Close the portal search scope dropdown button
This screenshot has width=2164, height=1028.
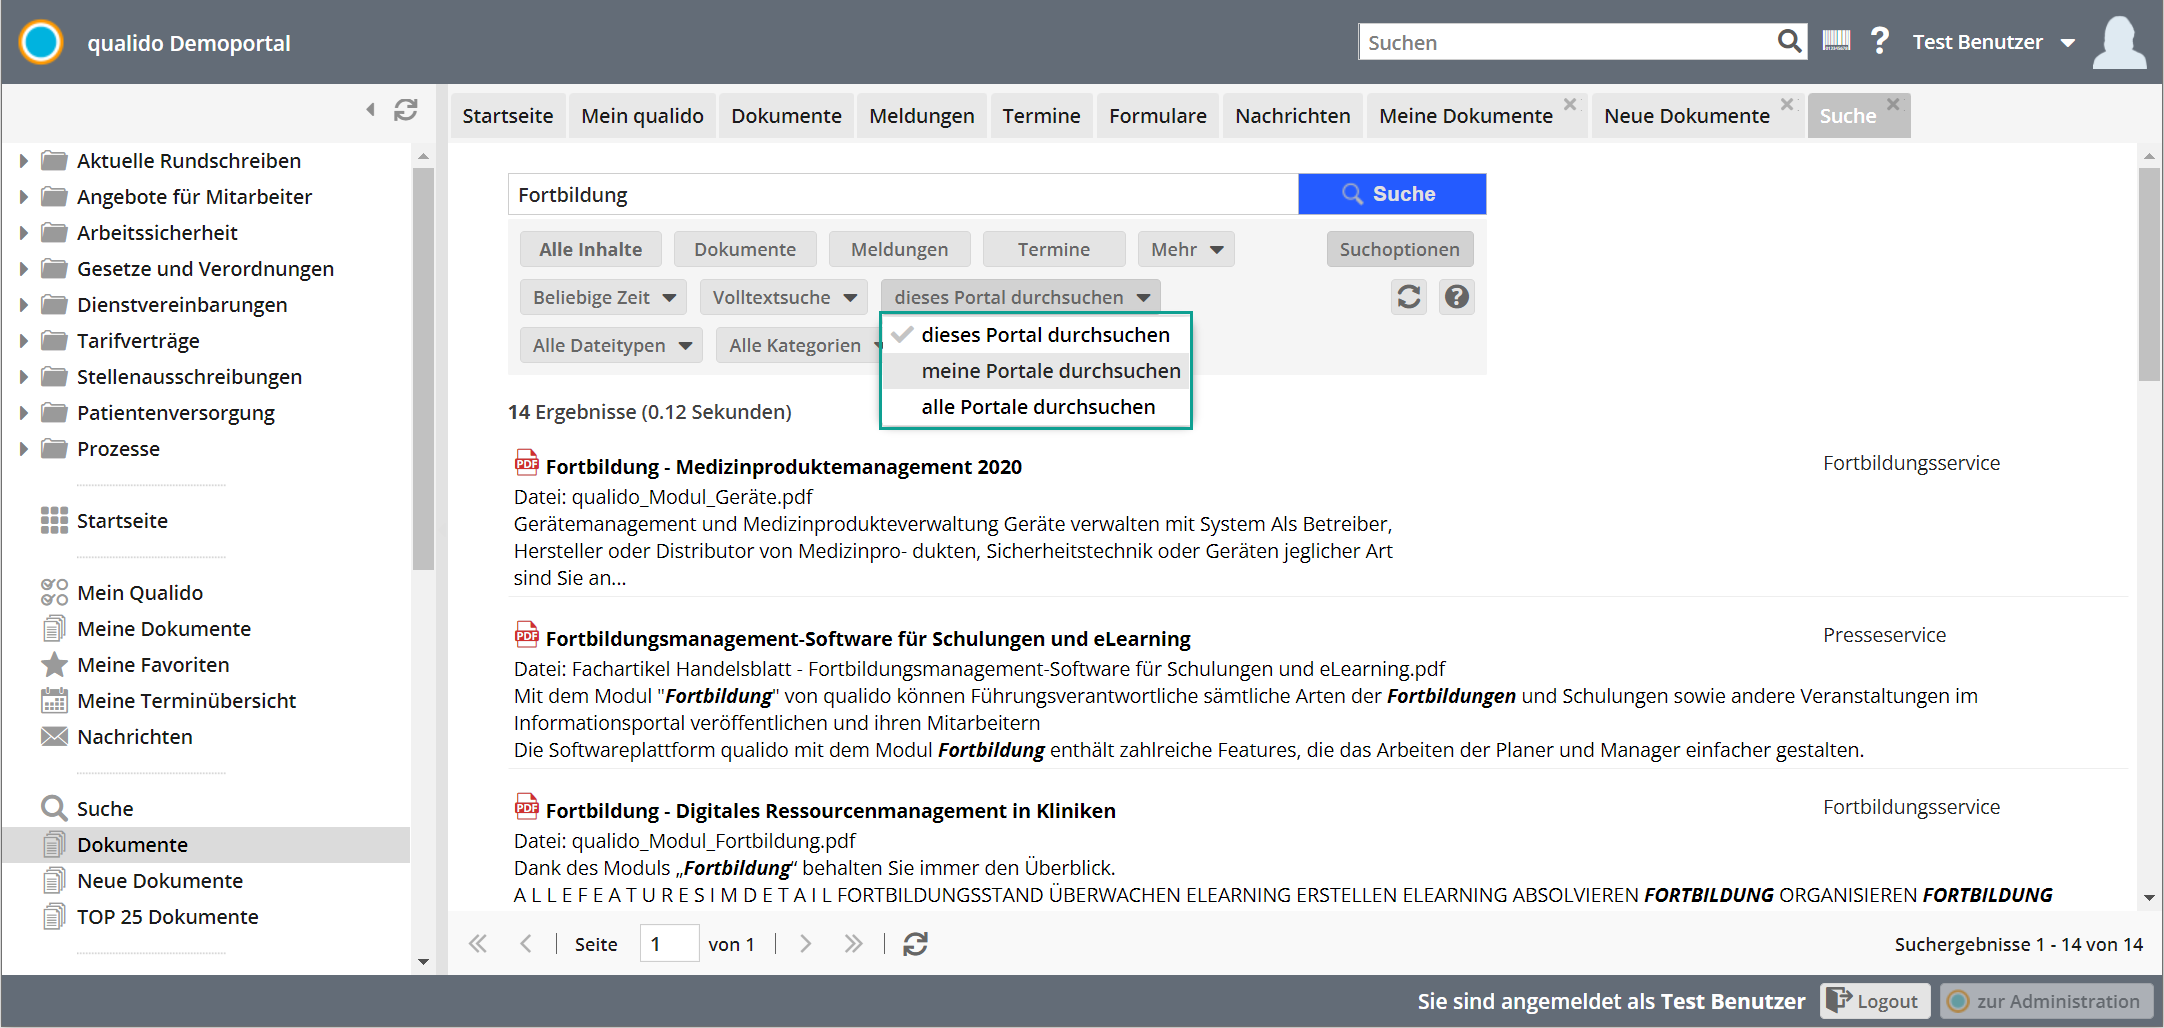[1020, 297]
